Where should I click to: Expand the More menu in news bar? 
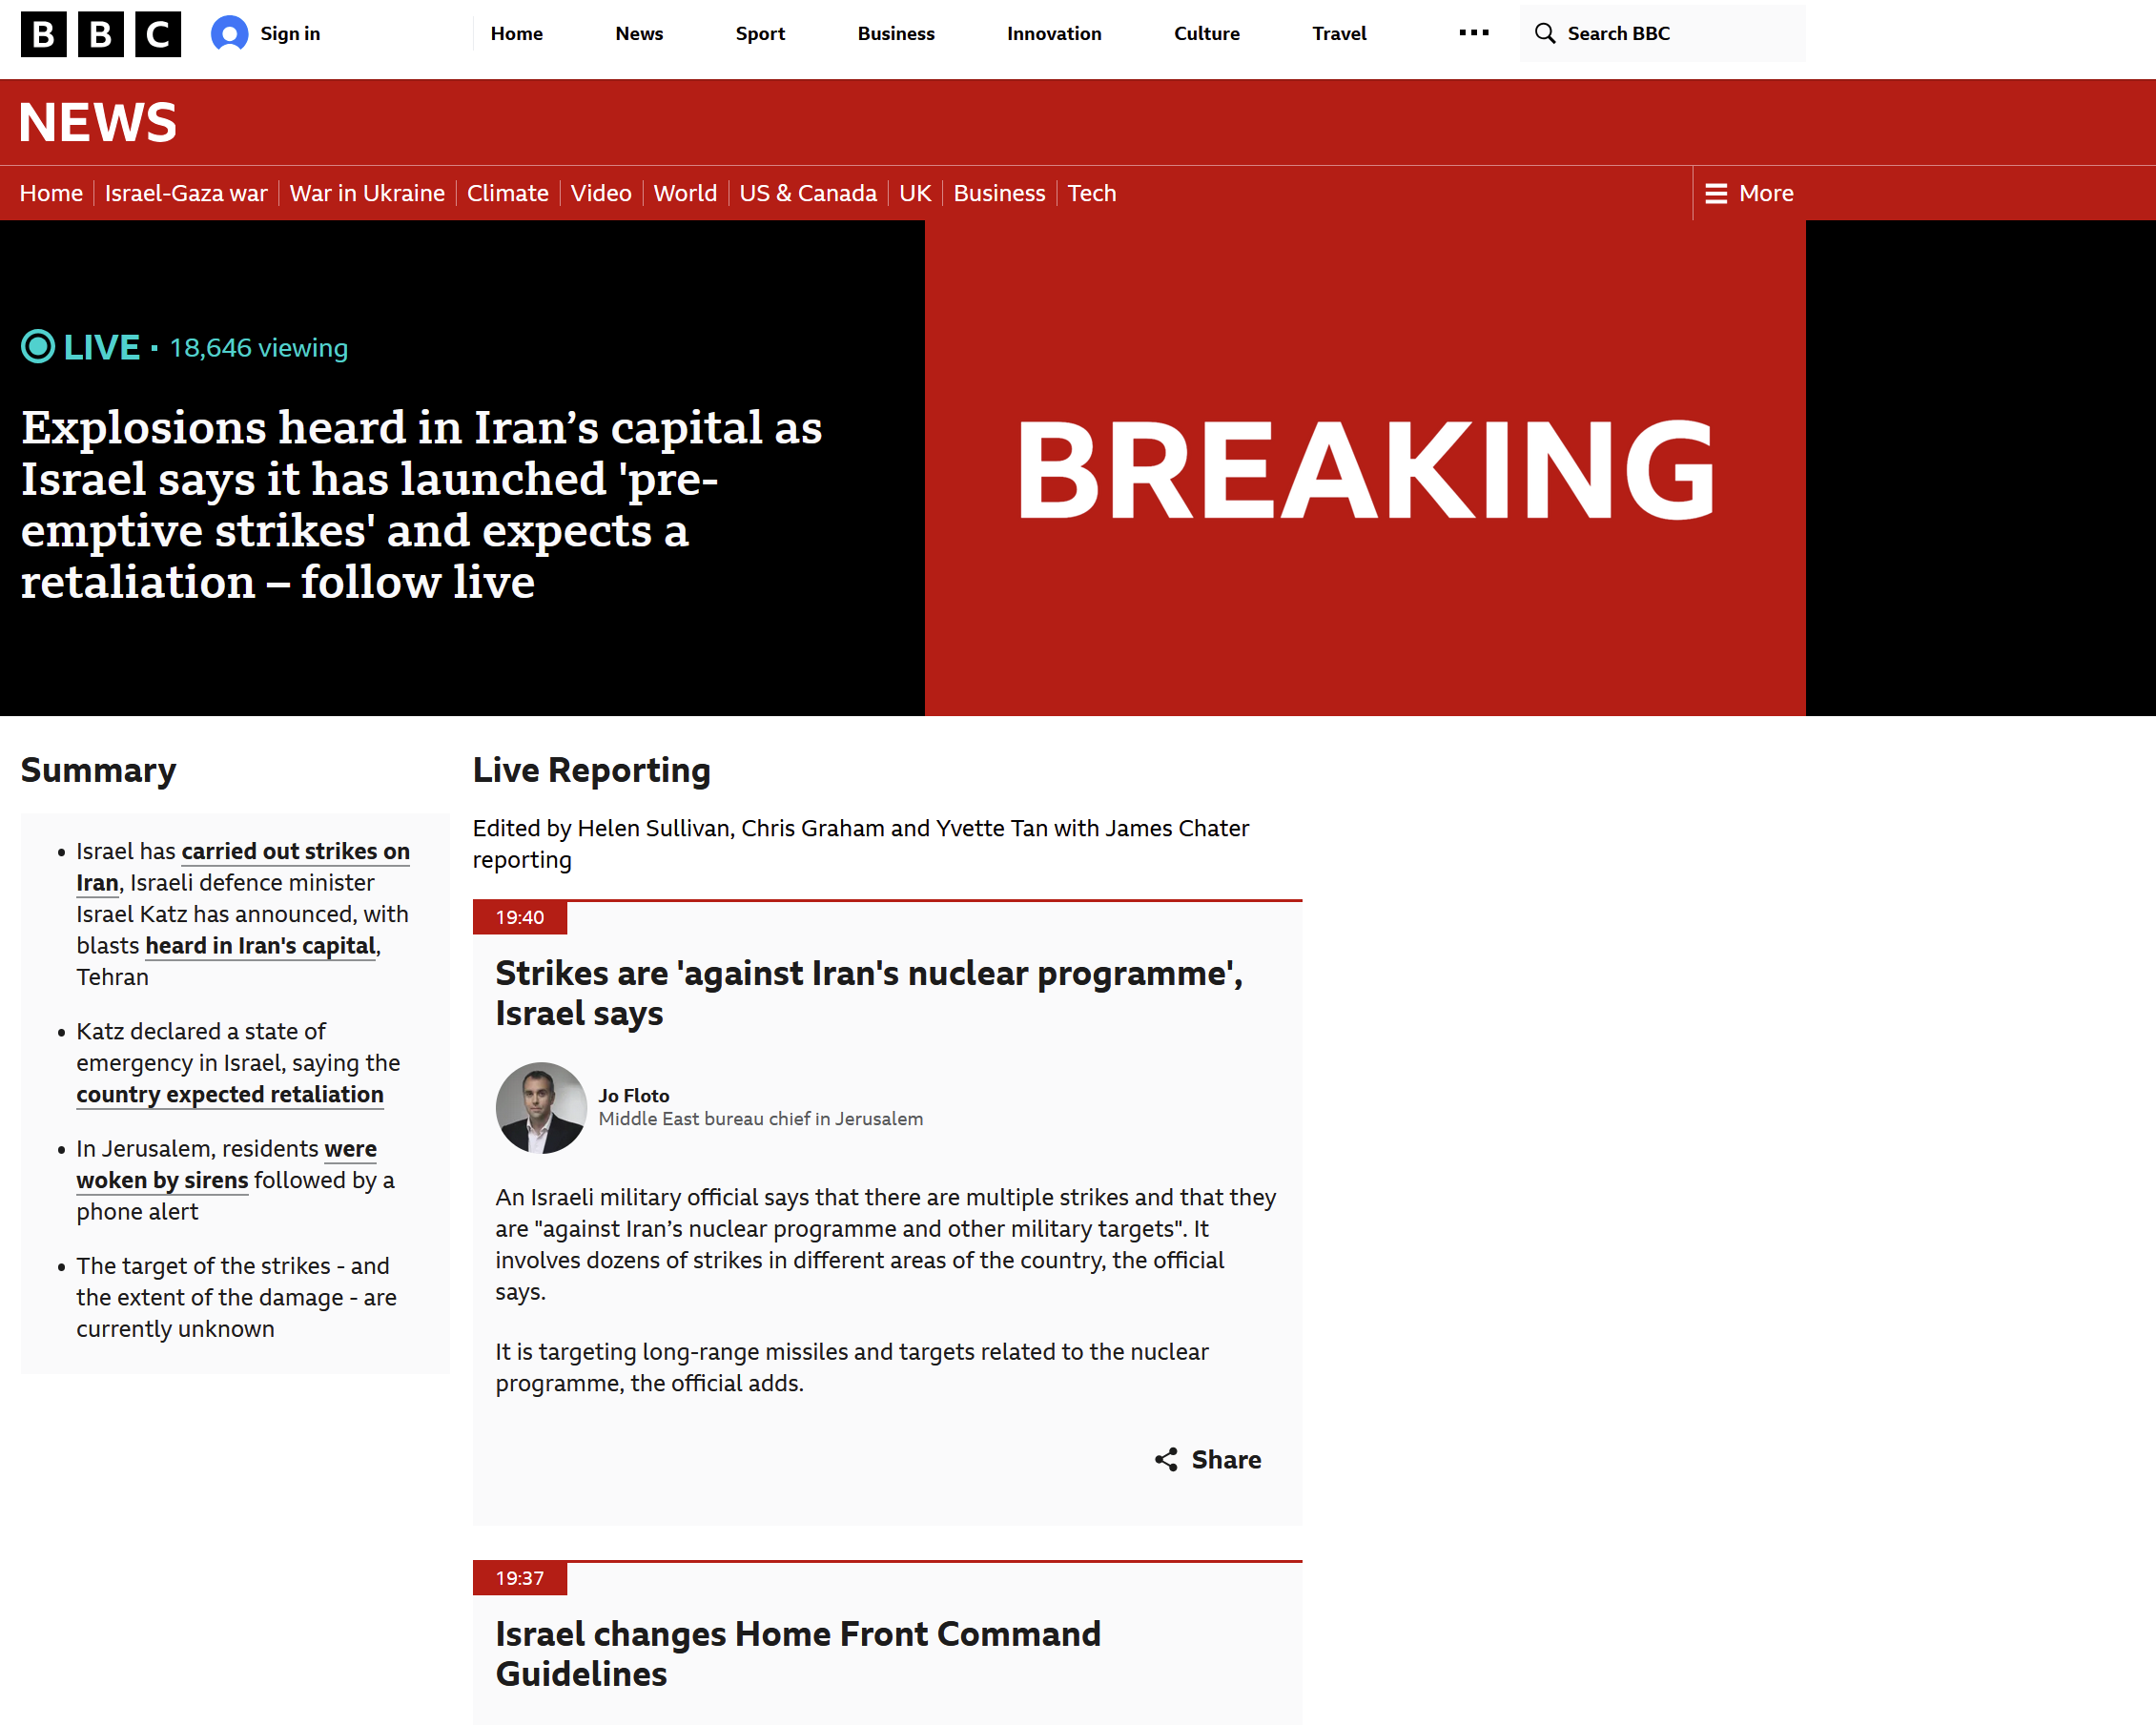[1750, 194]
